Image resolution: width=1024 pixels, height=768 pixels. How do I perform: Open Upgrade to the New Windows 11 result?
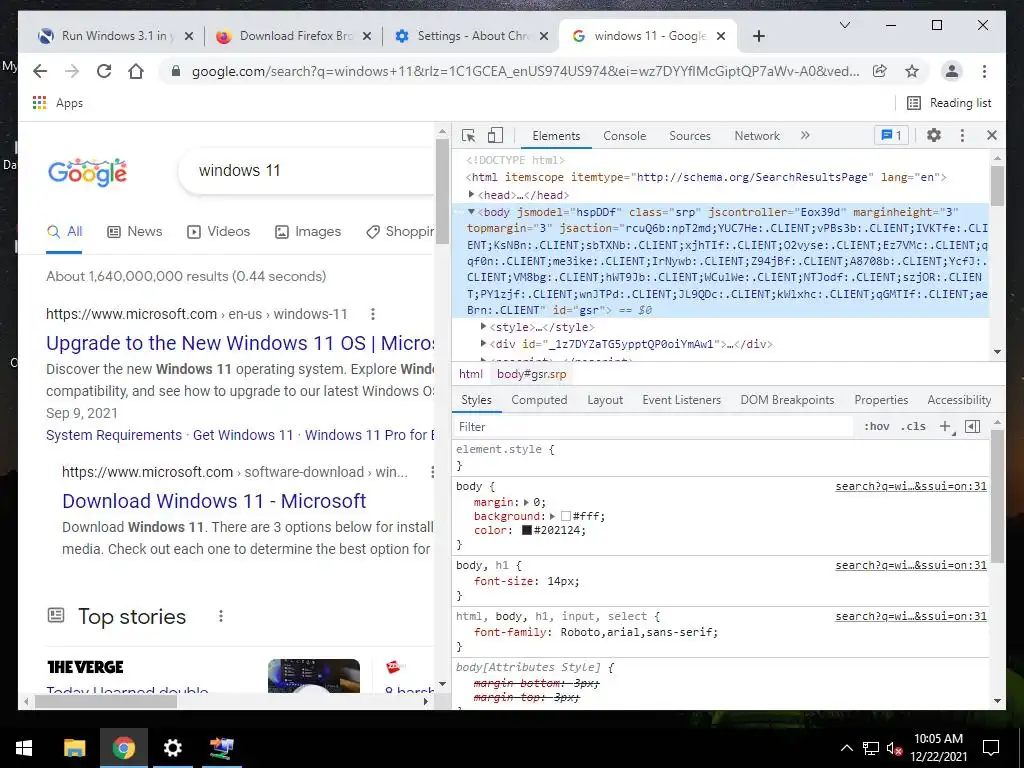[x=240, y=343]
